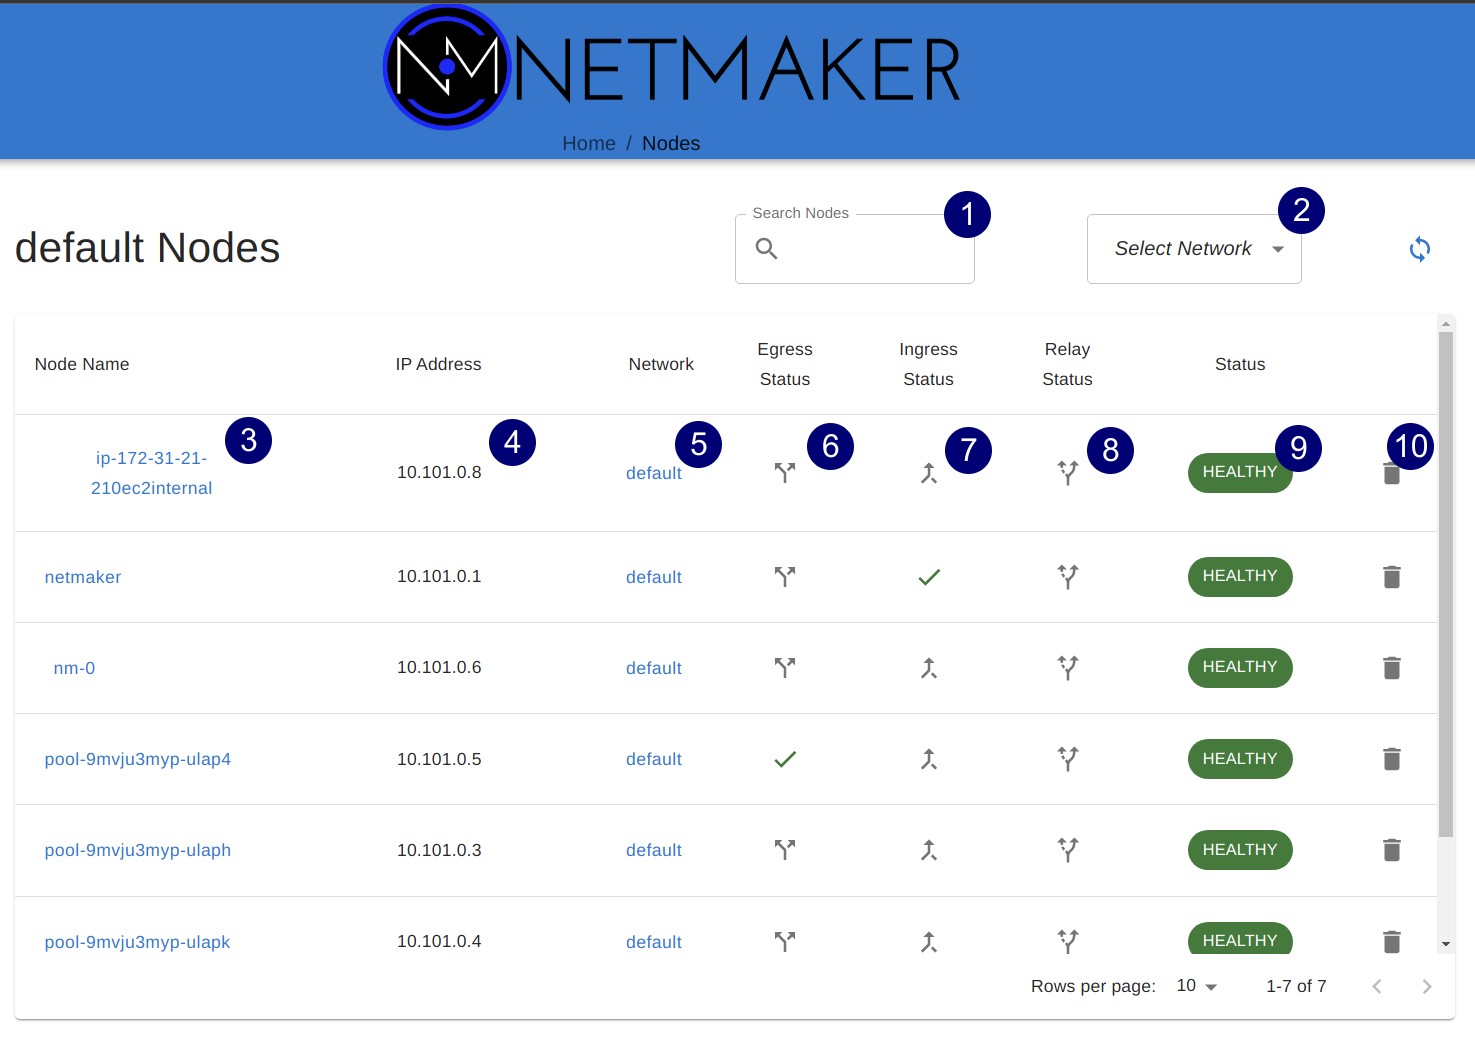
Task: Click Nodes breadcrumb item
Action: click(x=670, y=143)
